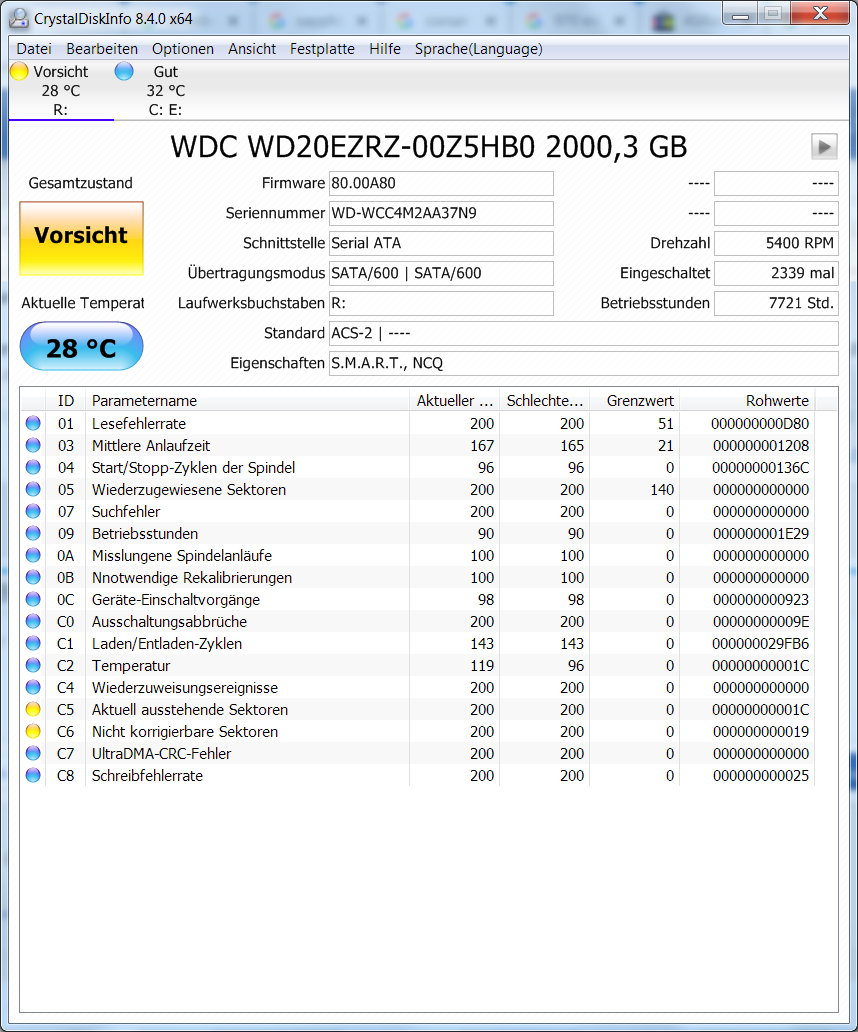Screen dimensions: 858x1032
Task: Select raw value 000000000019
Action: click(x=761, y=731)
